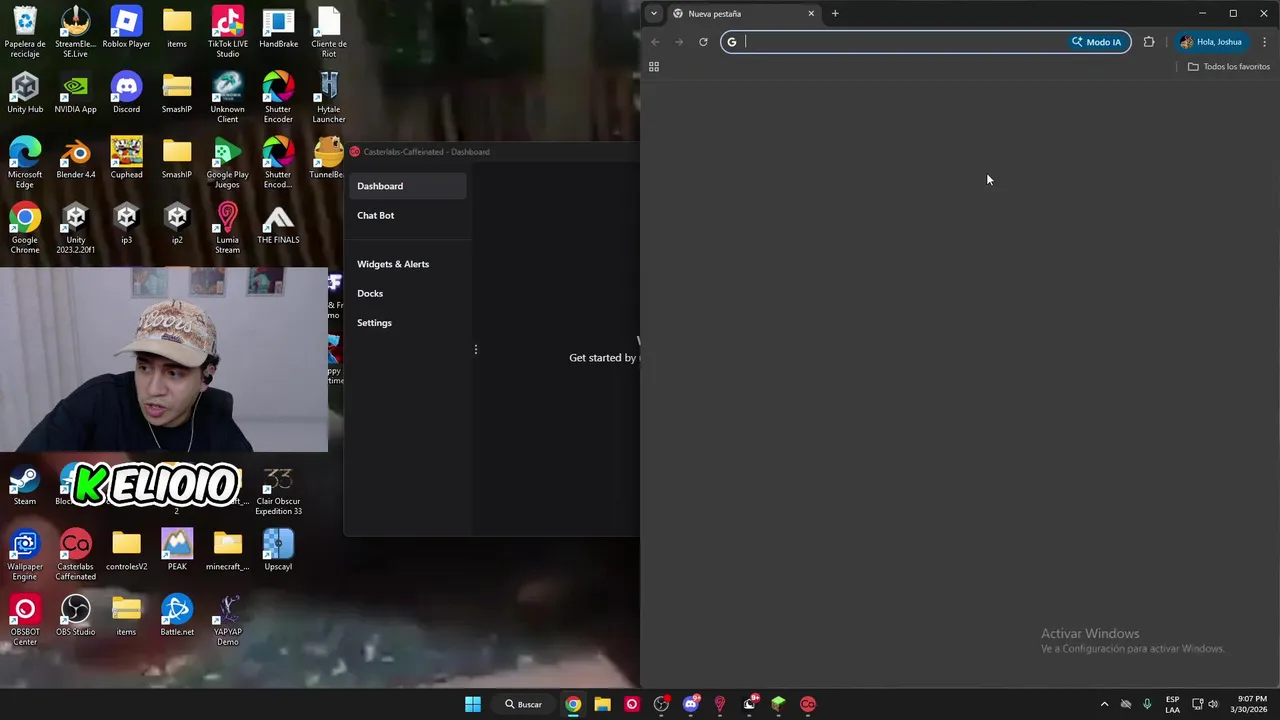Image resolution: width=1280 pixels, height=720 pixels.
Task: Go back in Chrome
Action: [655, 42]
